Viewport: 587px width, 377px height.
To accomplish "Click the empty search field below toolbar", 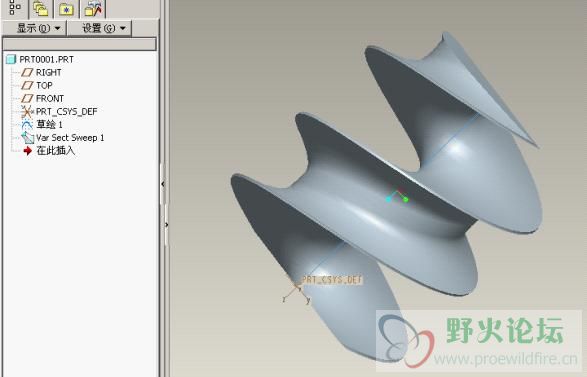I will (79, 44).
